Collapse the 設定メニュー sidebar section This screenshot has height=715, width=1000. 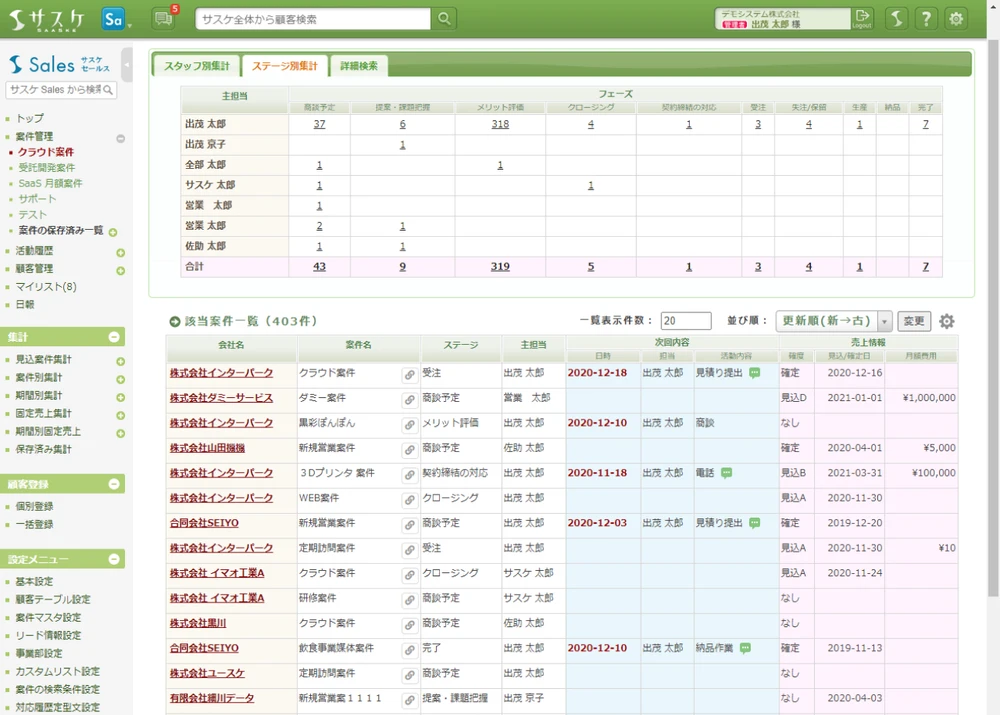tap(114, 559)
